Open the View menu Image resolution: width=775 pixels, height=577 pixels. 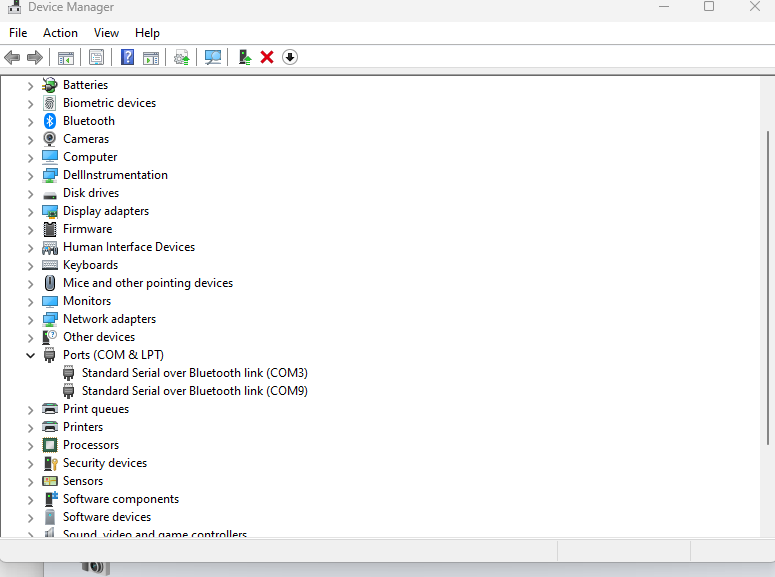click(x=106, y=33)
